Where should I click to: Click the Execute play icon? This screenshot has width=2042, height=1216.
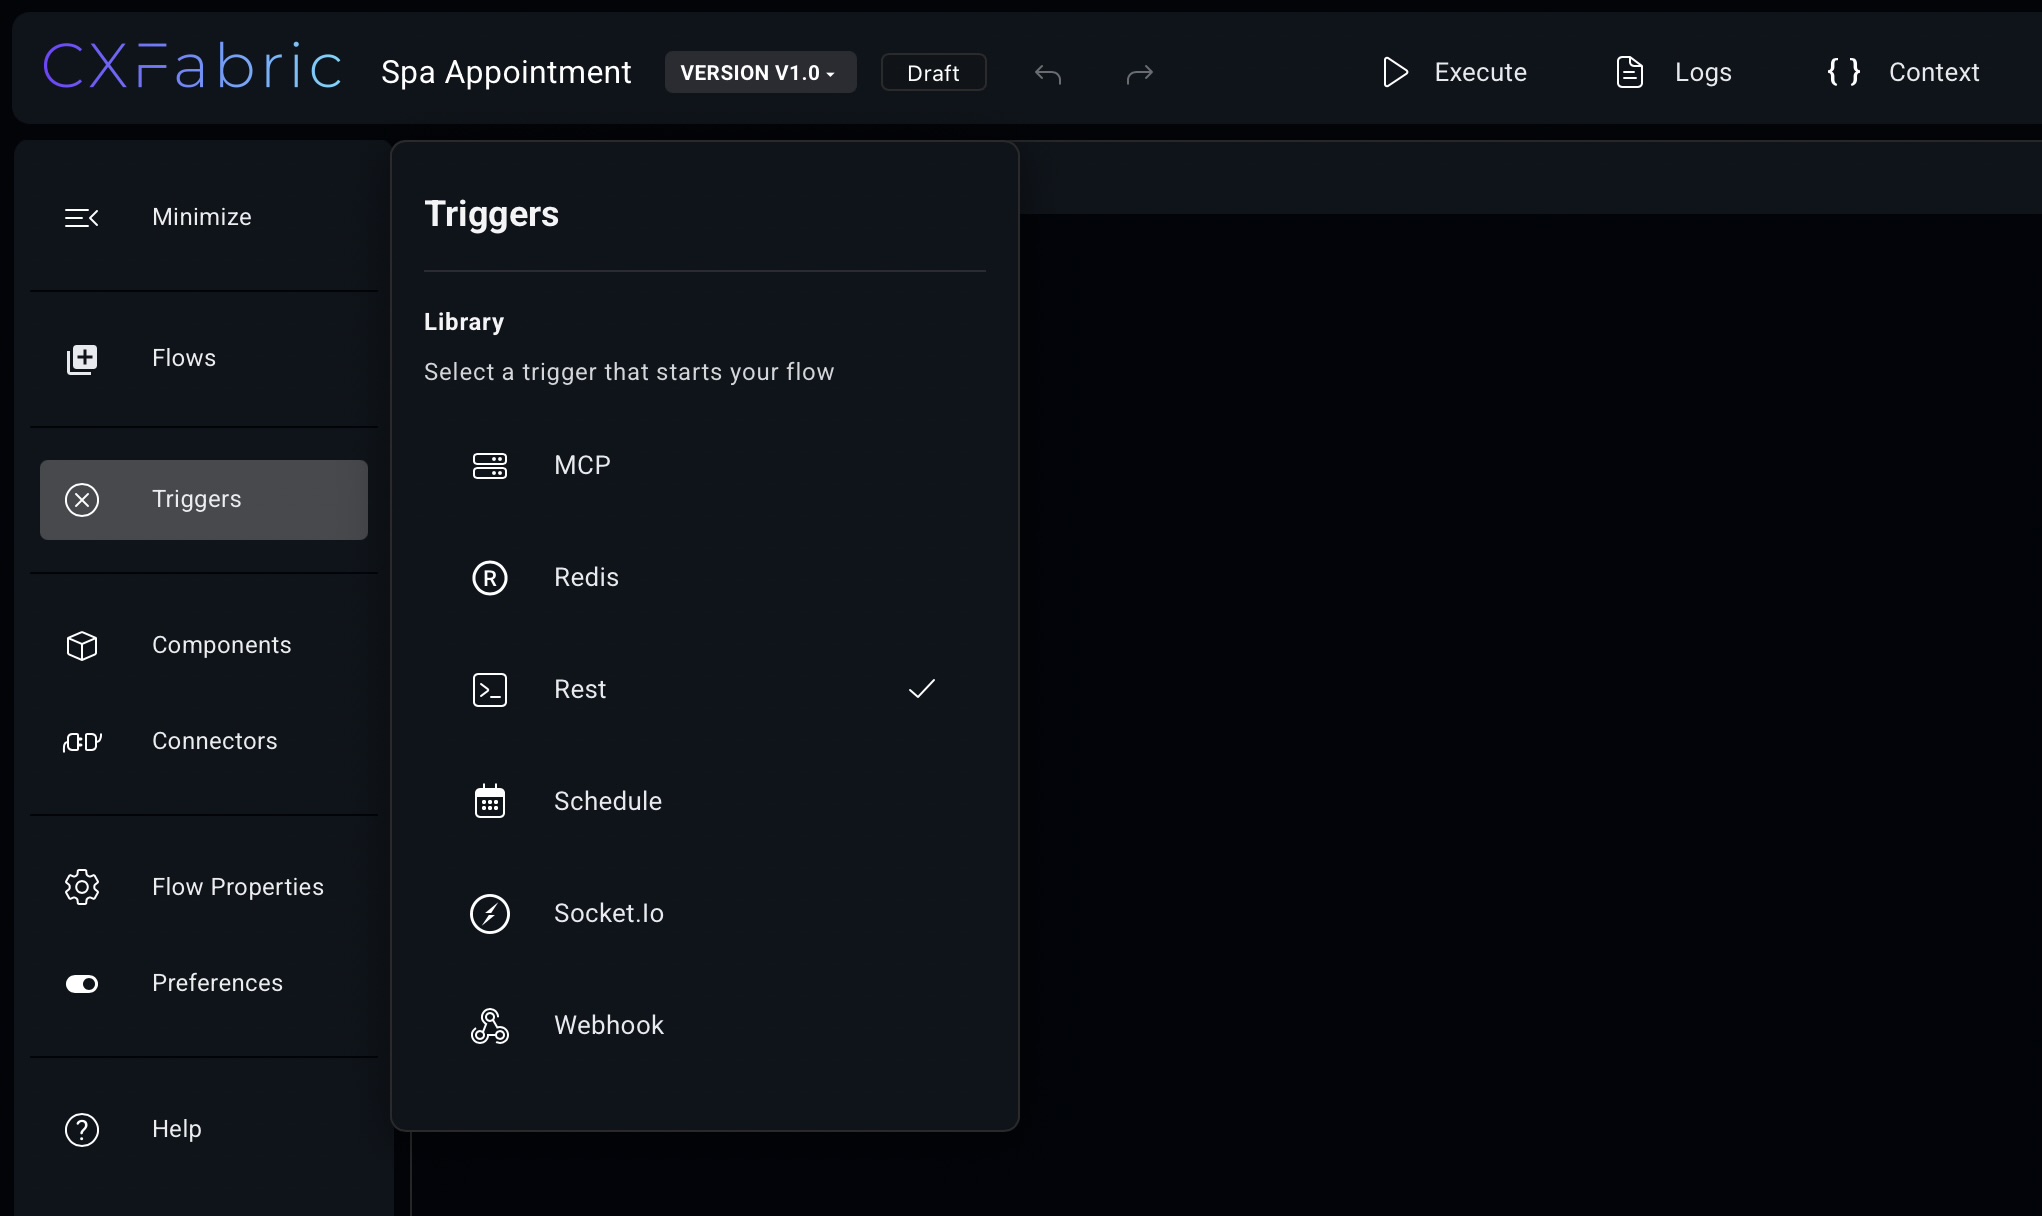coord(1395,72)
